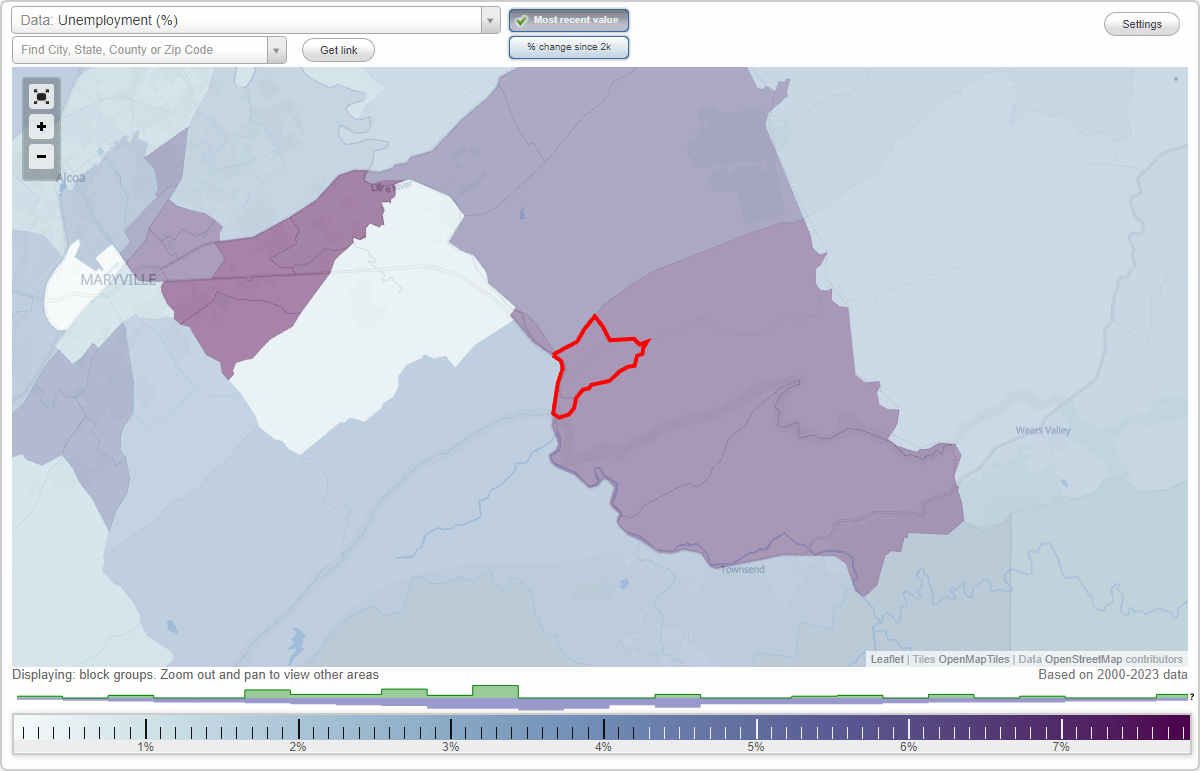Click the 1% mark on legend scale
The width and height of the screenshot is (1200, 771).
pyautogui.click(x=146, y=747)
